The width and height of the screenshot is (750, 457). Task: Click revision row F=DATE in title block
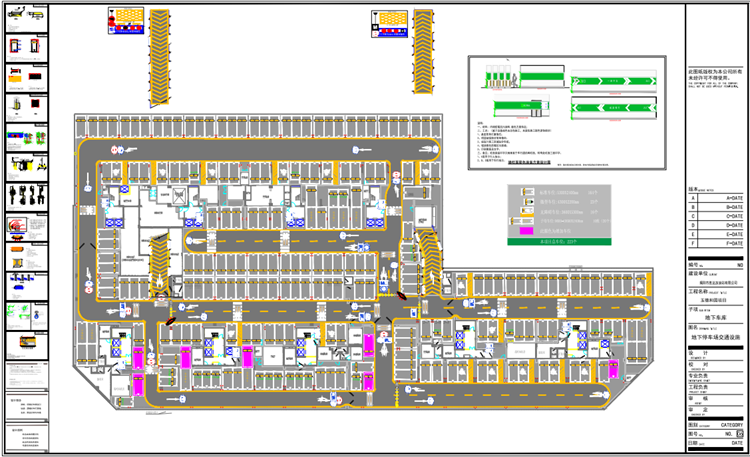(x=716, y=243)
